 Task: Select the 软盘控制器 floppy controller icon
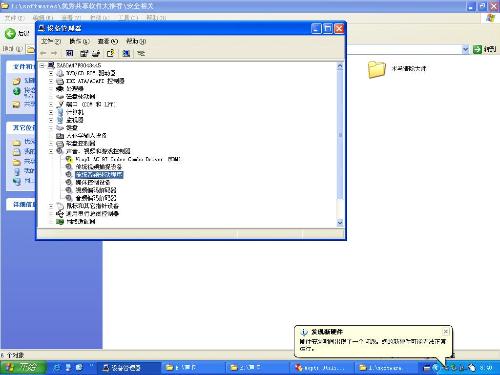point(60,144)
